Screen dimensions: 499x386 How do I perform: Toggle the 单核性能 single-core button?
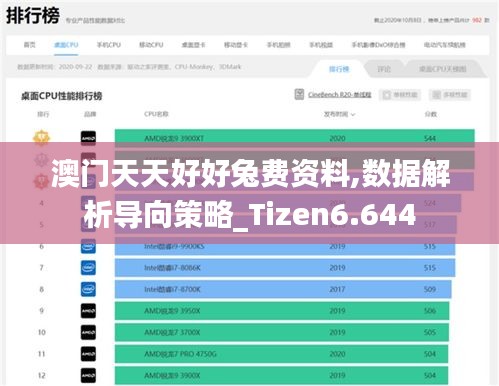coord(400,95)
